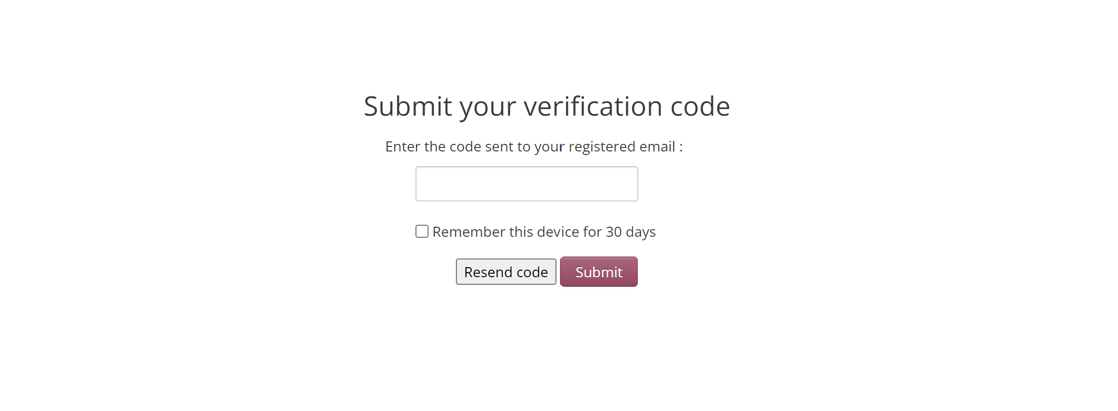
Task: Confirm the code with the maroon Submit button
Action: point(599,272)
